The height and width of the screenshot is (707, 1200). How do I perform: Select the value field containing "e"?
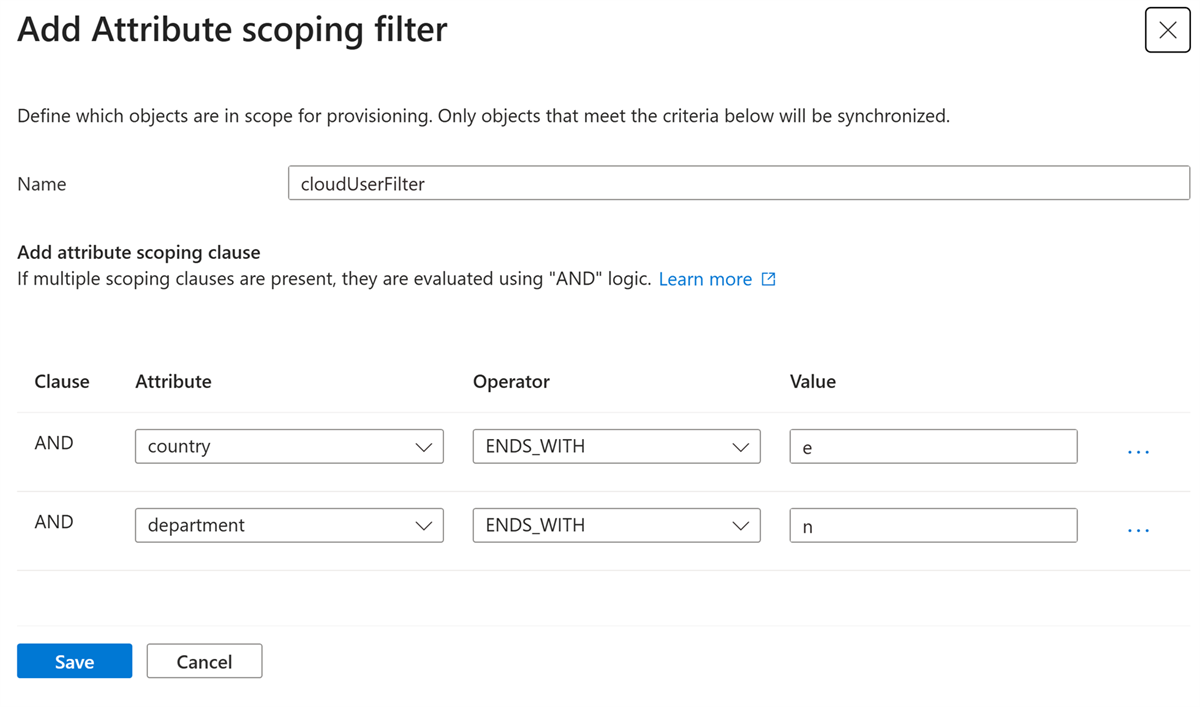click(x=933, y=446)
